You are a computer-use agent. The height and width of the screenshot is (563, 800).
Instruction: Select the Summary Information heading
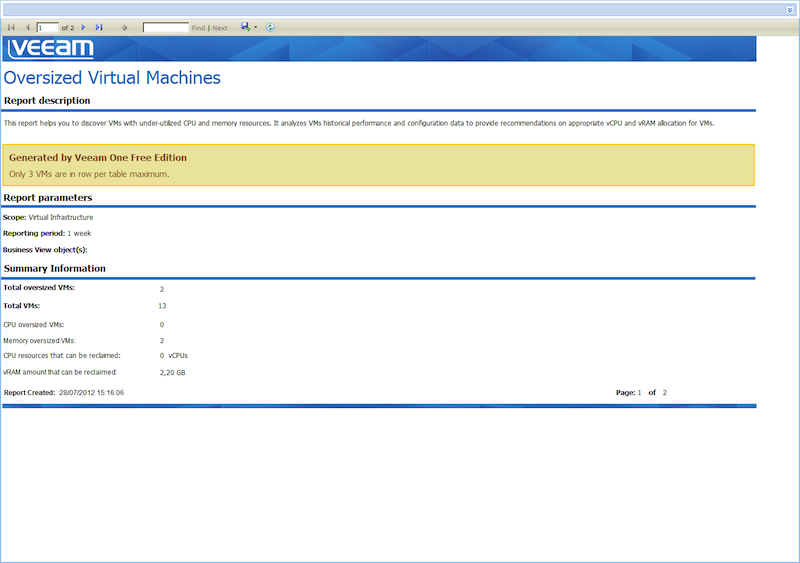(x=55, y=268)
